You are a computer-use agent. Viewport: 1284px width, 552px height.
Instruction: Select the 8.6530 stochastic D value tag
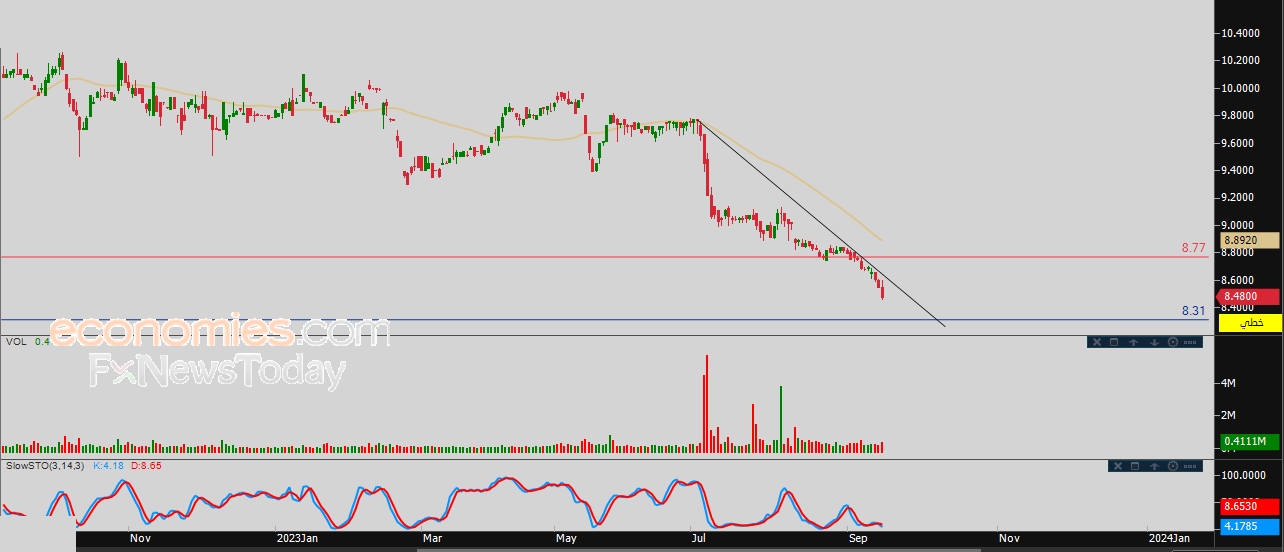(1252, 508)
